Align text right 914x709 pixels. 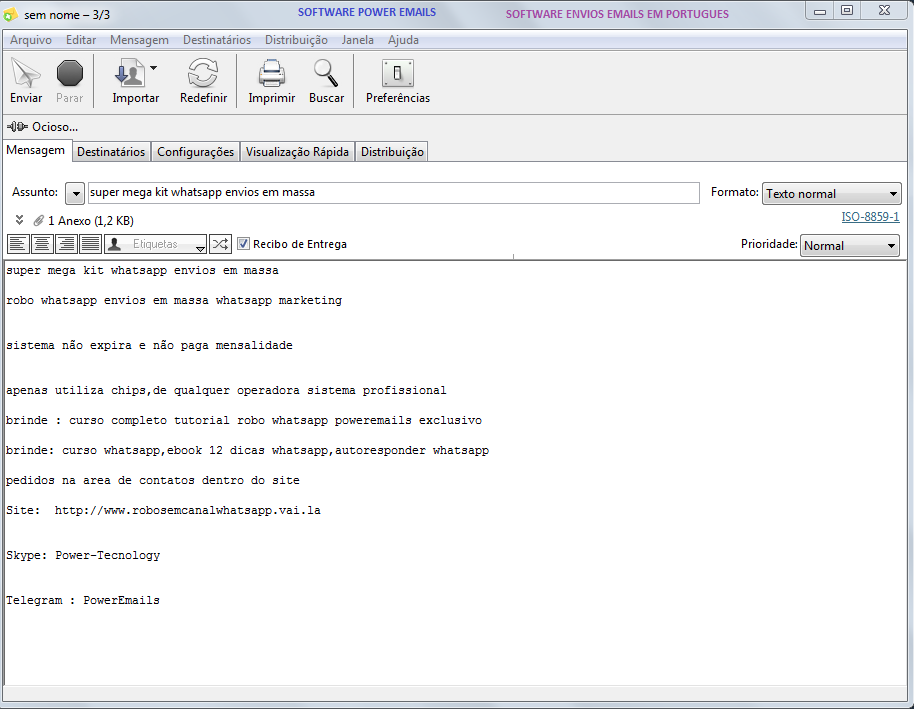pyautogui.click(x=66, y=244)
